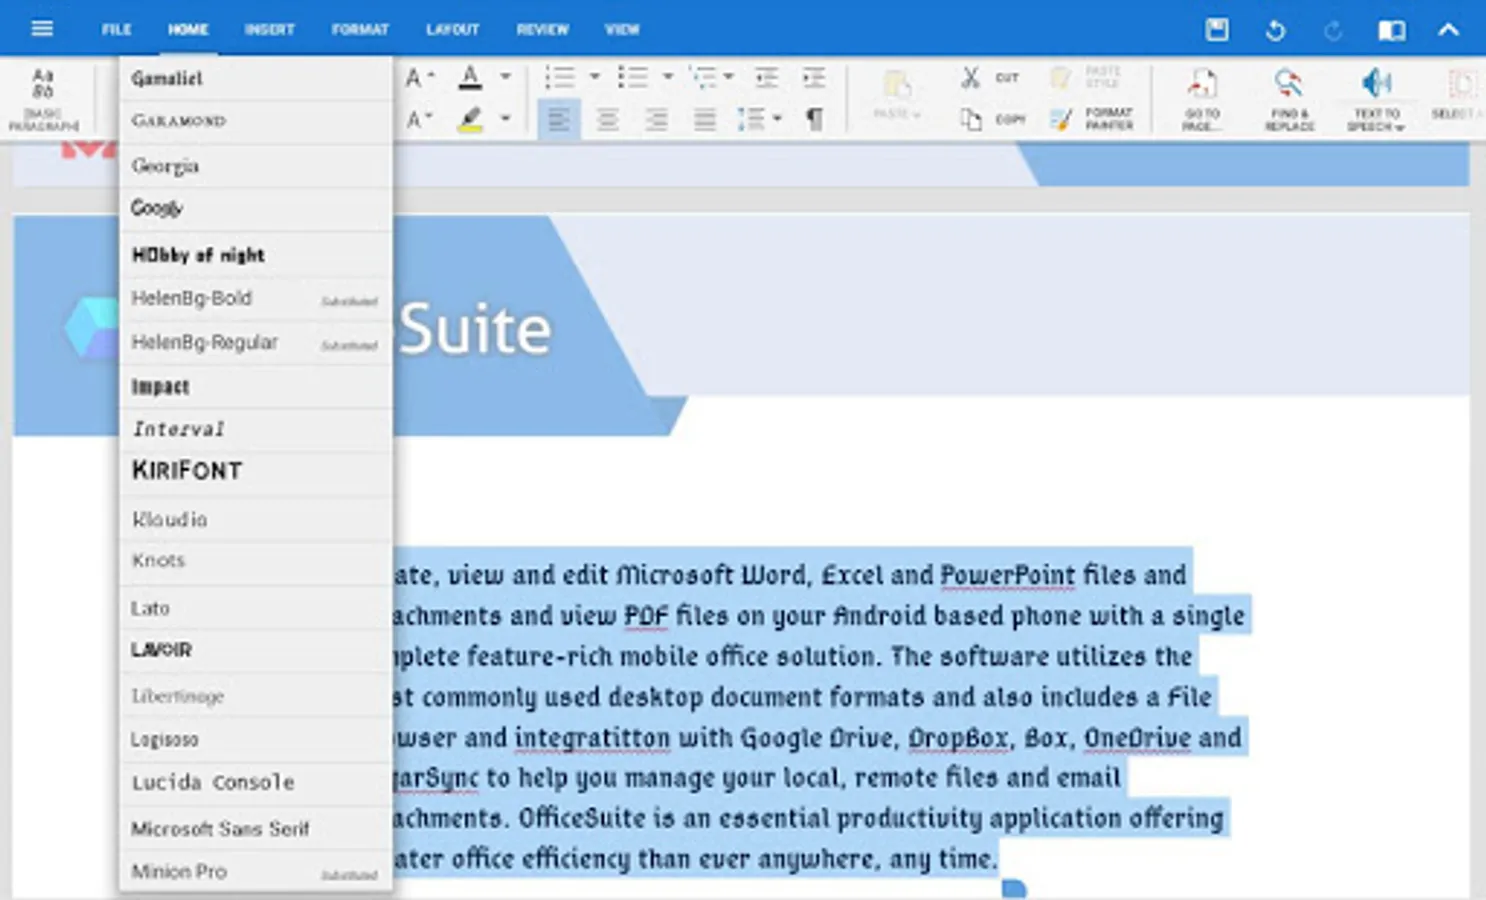Apply the yellow highlight color

click(x=470, y=120)
